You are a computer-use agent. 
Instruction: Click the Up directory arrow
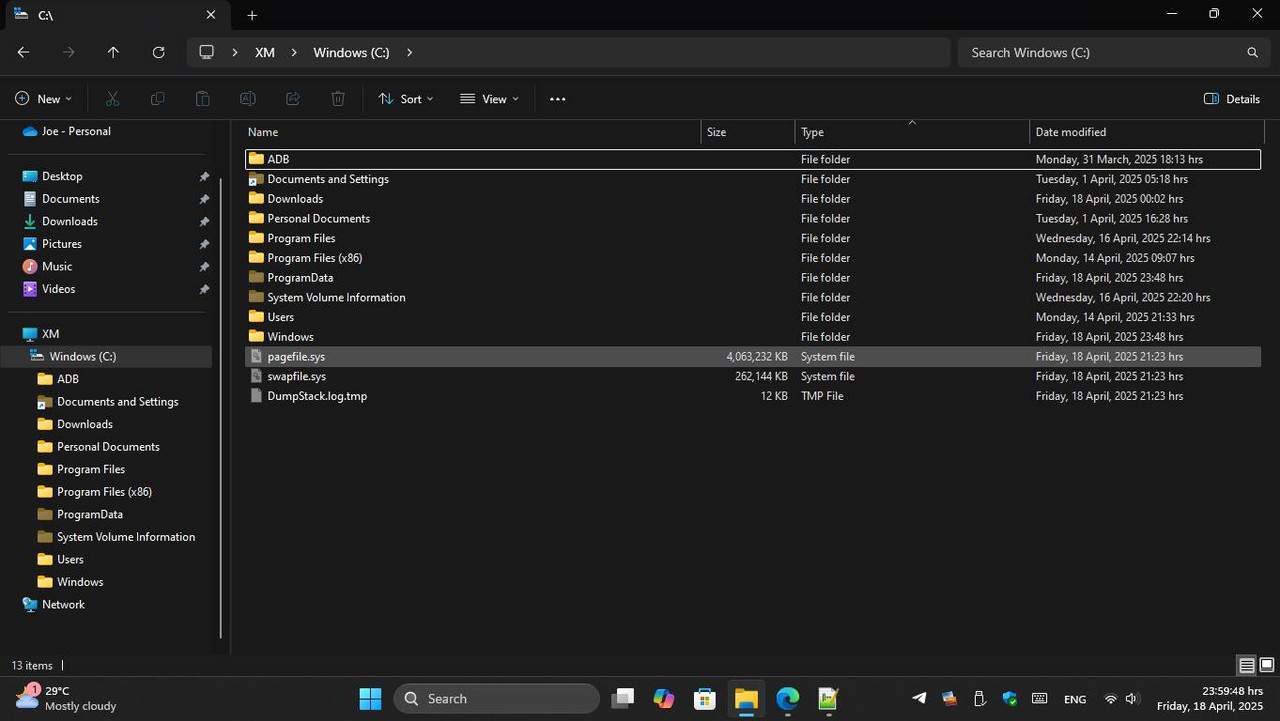point(113,52)
